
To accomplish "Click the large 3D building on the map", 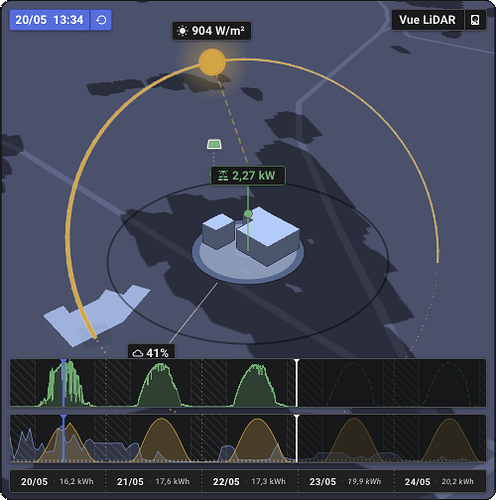I will click(268, 237).
